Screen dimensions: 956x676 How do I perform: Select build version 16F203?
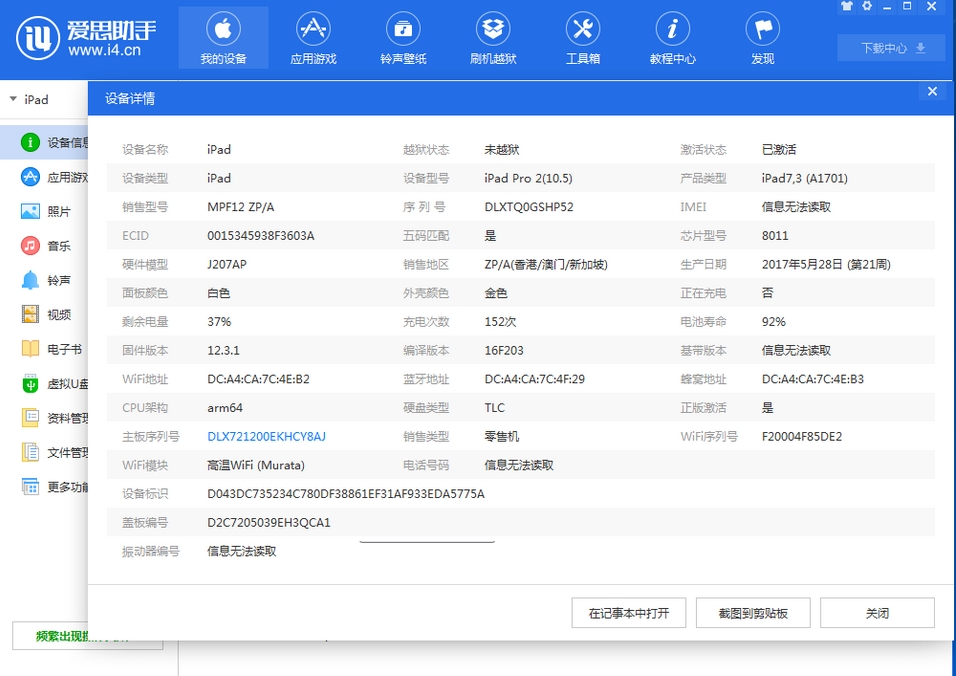click(x=504, y=350)
